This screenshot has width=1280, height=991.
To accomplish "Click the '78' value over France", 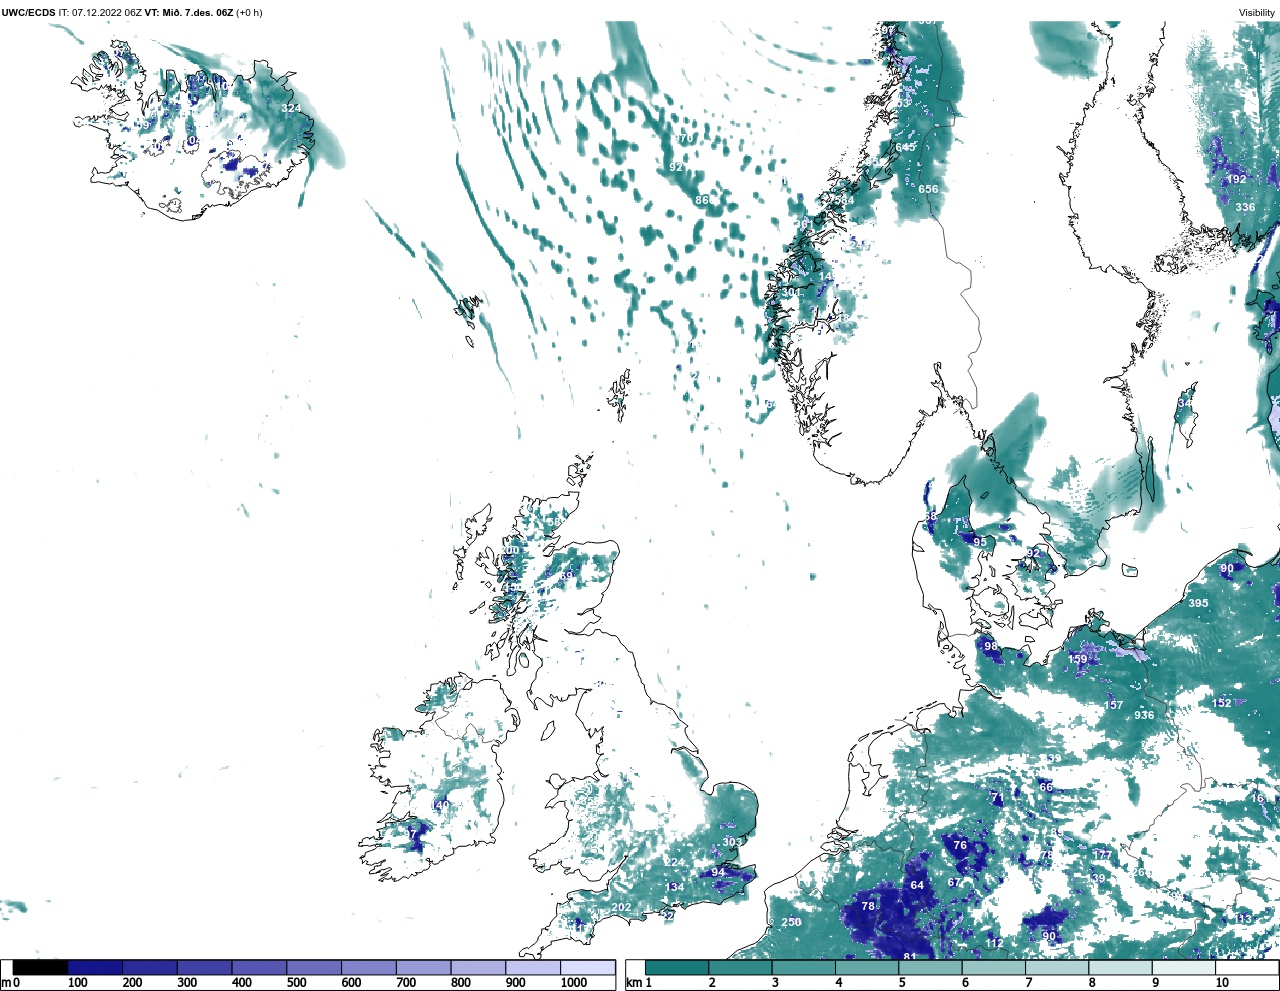I will coord(869,906).
